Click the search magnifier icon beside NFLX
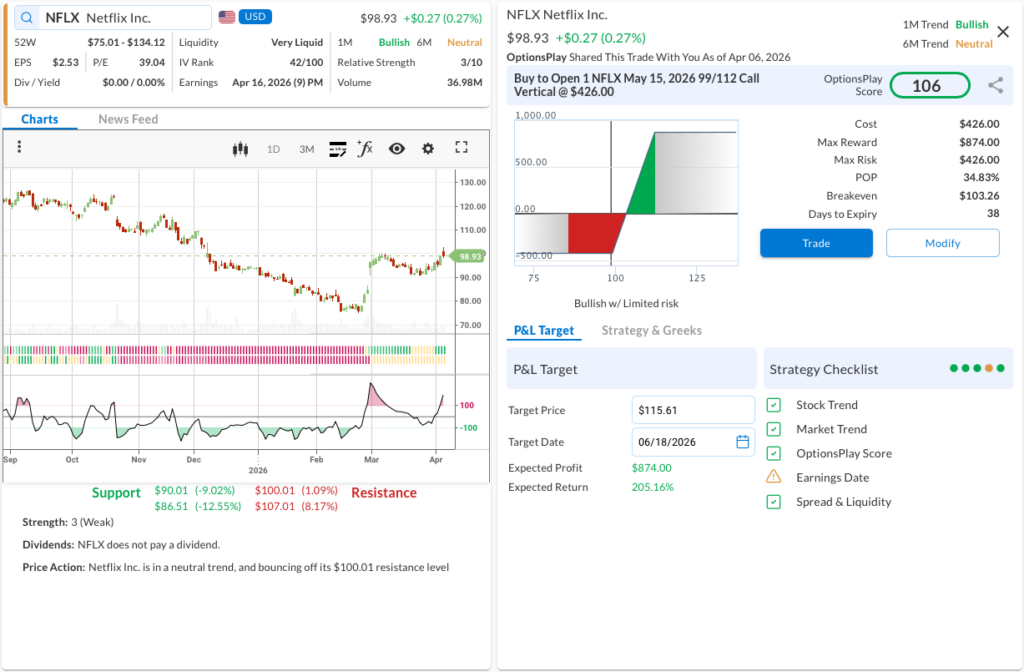 (26, 18)
